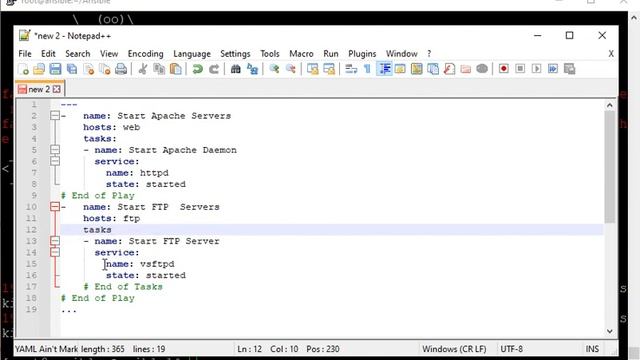This screenshot has width=640, height=360.
Task: Open the ? help menu
Action: click(x=429, y=54)
